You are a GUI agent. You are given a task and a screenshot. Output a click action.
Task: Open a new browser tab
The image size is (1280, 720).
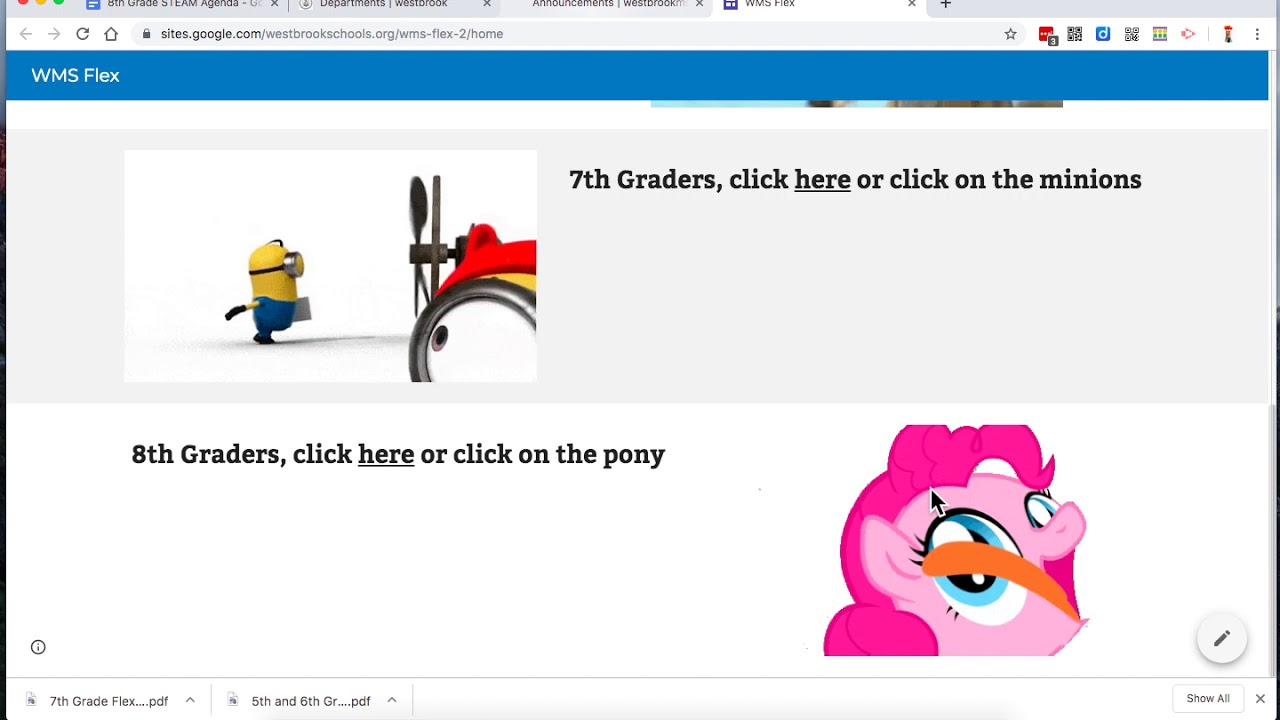(945, 4)
